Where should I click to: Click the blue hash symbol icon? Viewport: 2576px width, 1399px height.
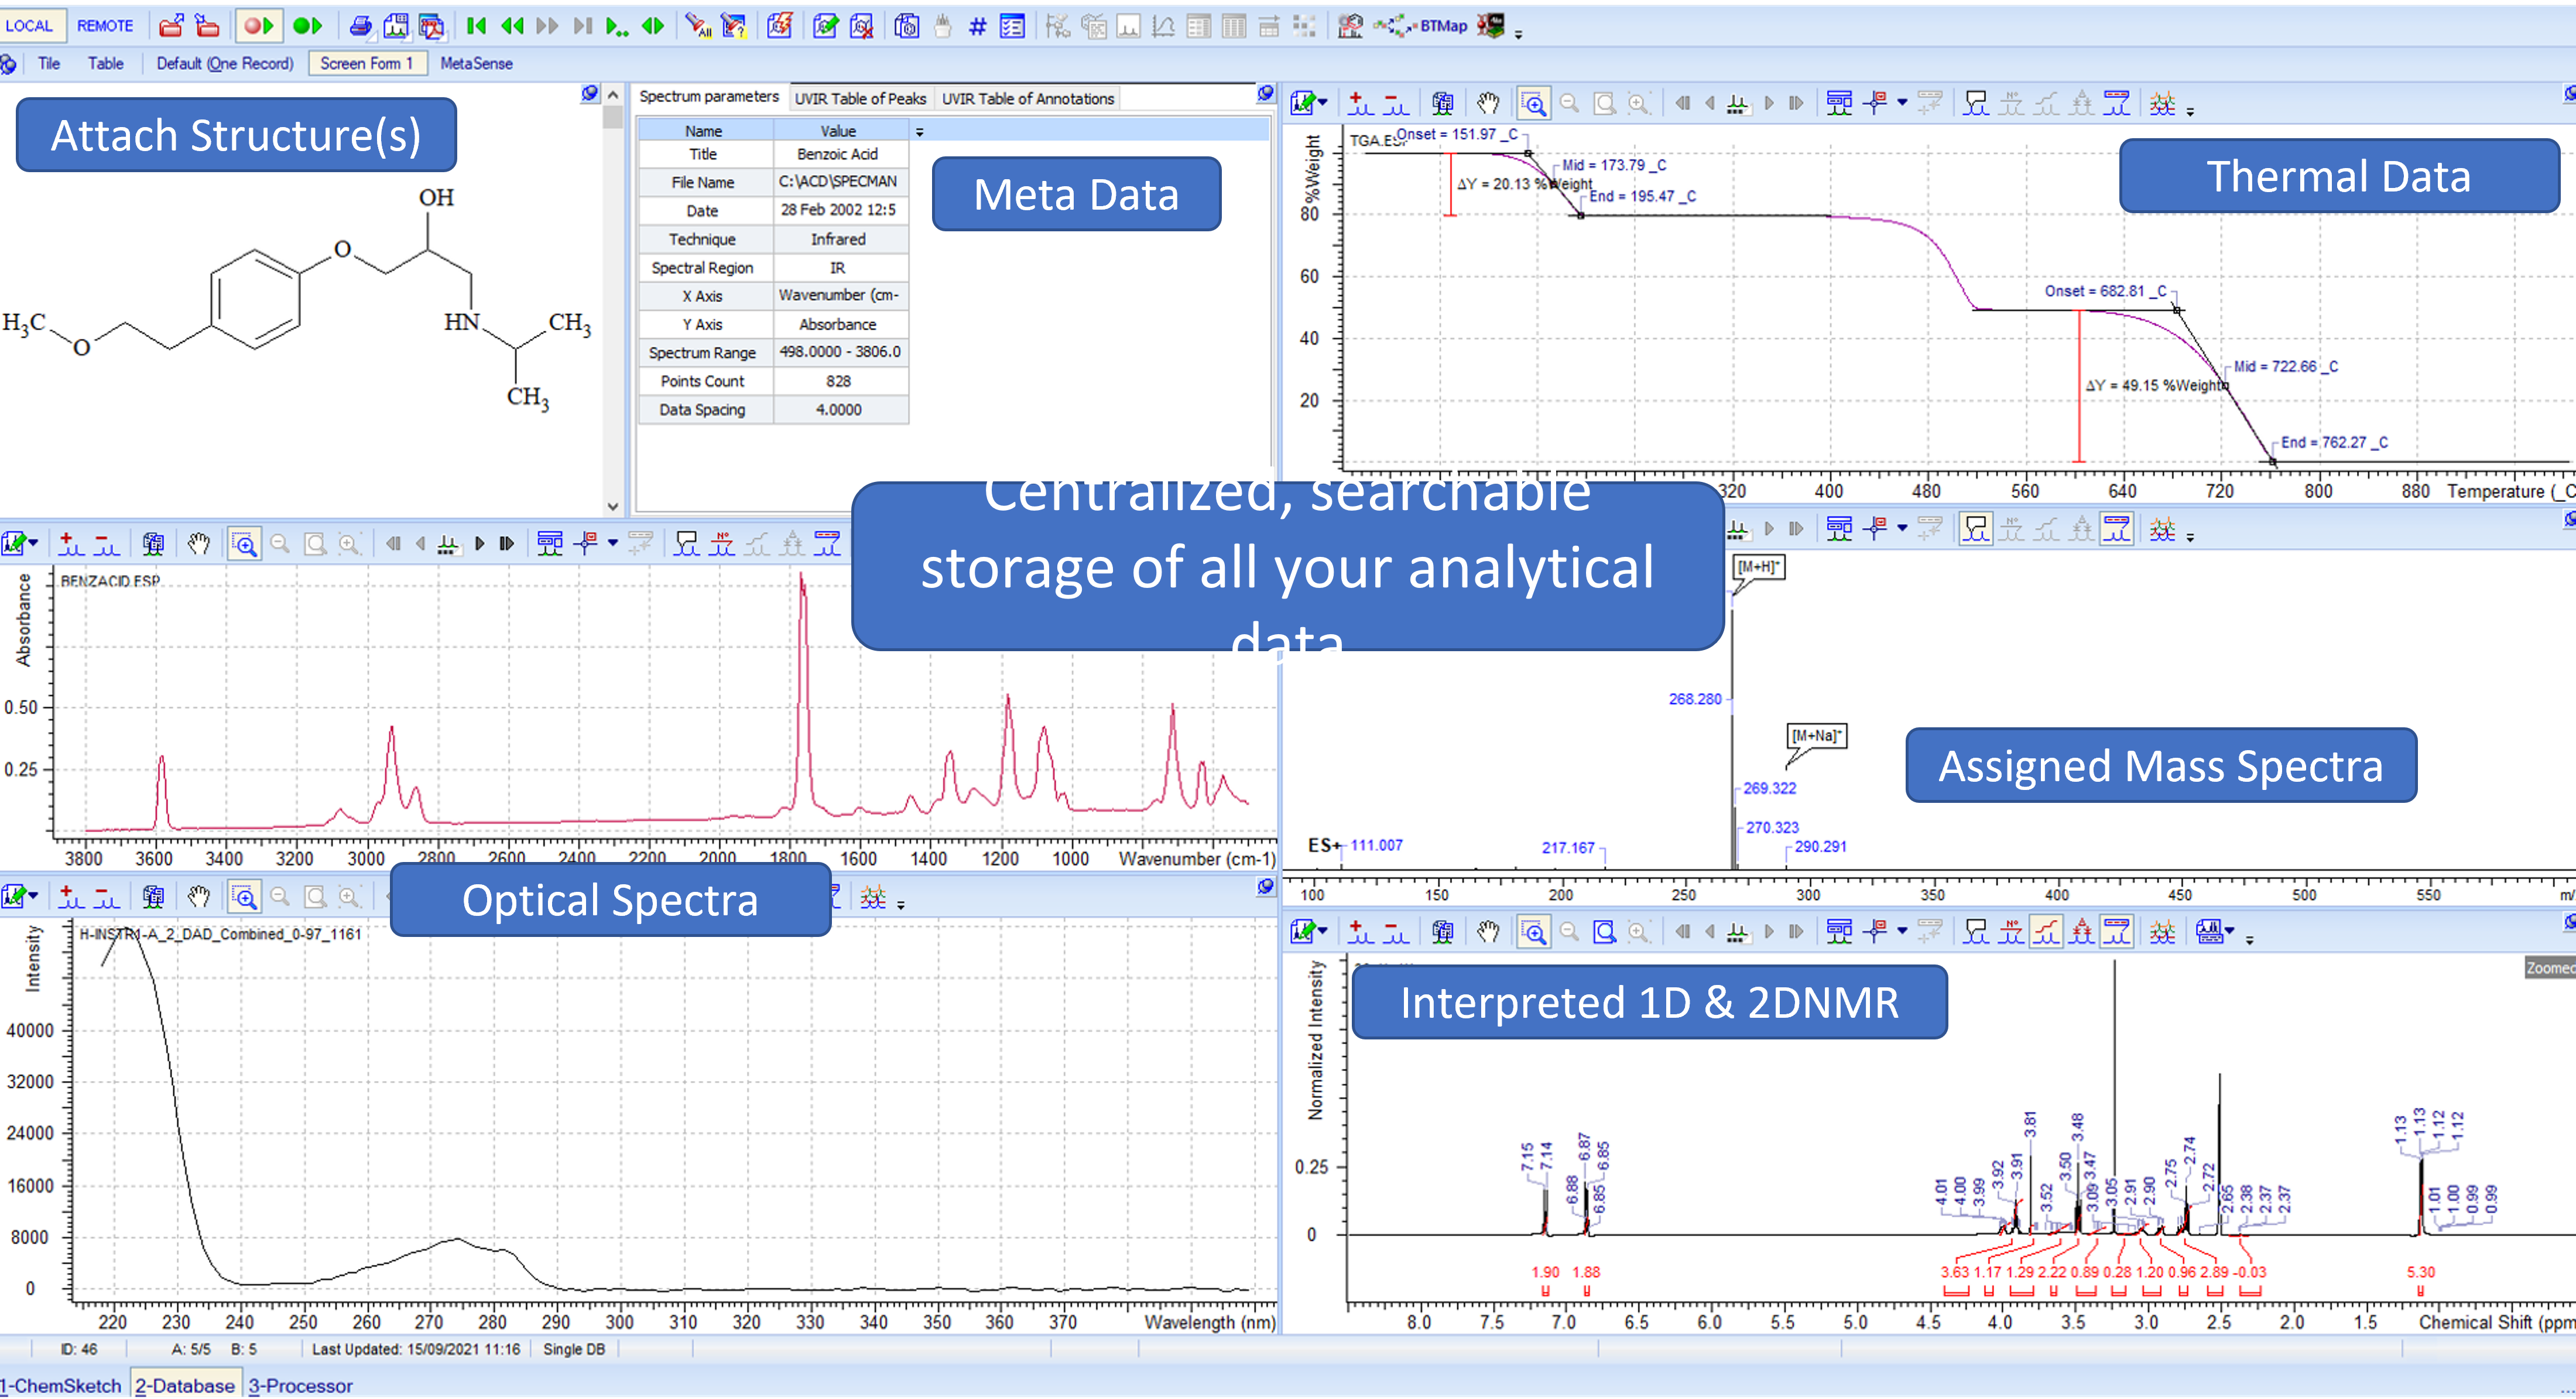coord(977,27)
